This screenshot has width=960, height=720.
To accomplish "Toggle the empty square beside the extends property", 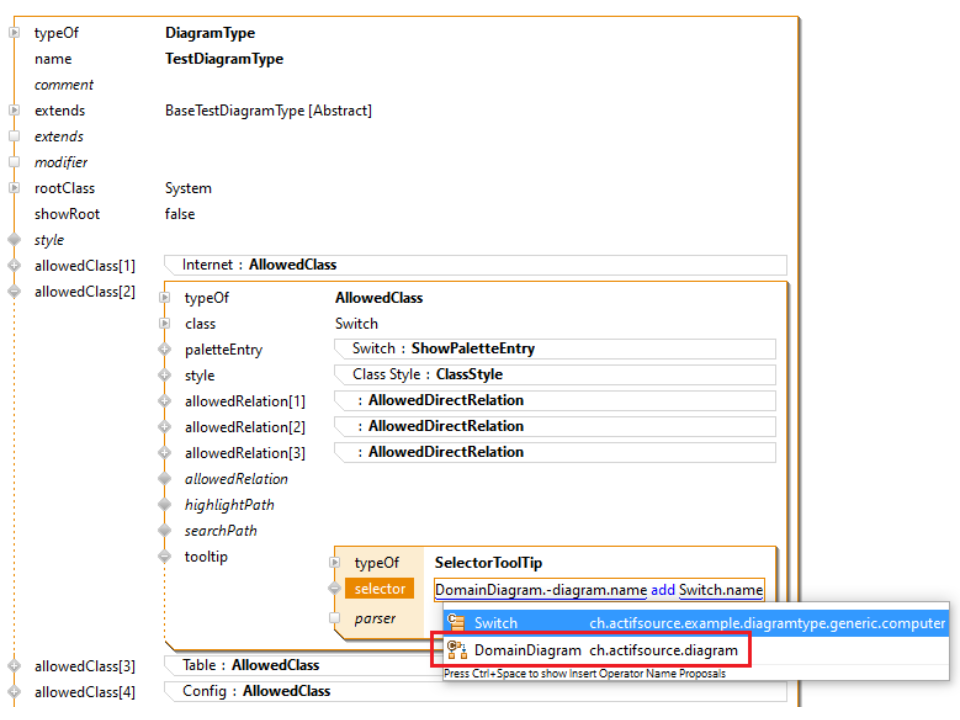I will (16, 136).
